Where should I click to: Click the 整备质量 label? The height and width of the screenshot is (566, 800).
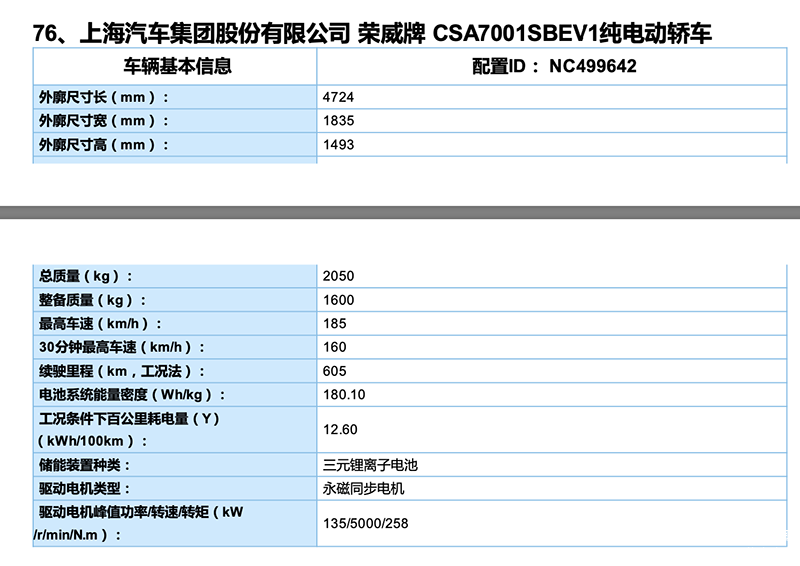(92, 300)
